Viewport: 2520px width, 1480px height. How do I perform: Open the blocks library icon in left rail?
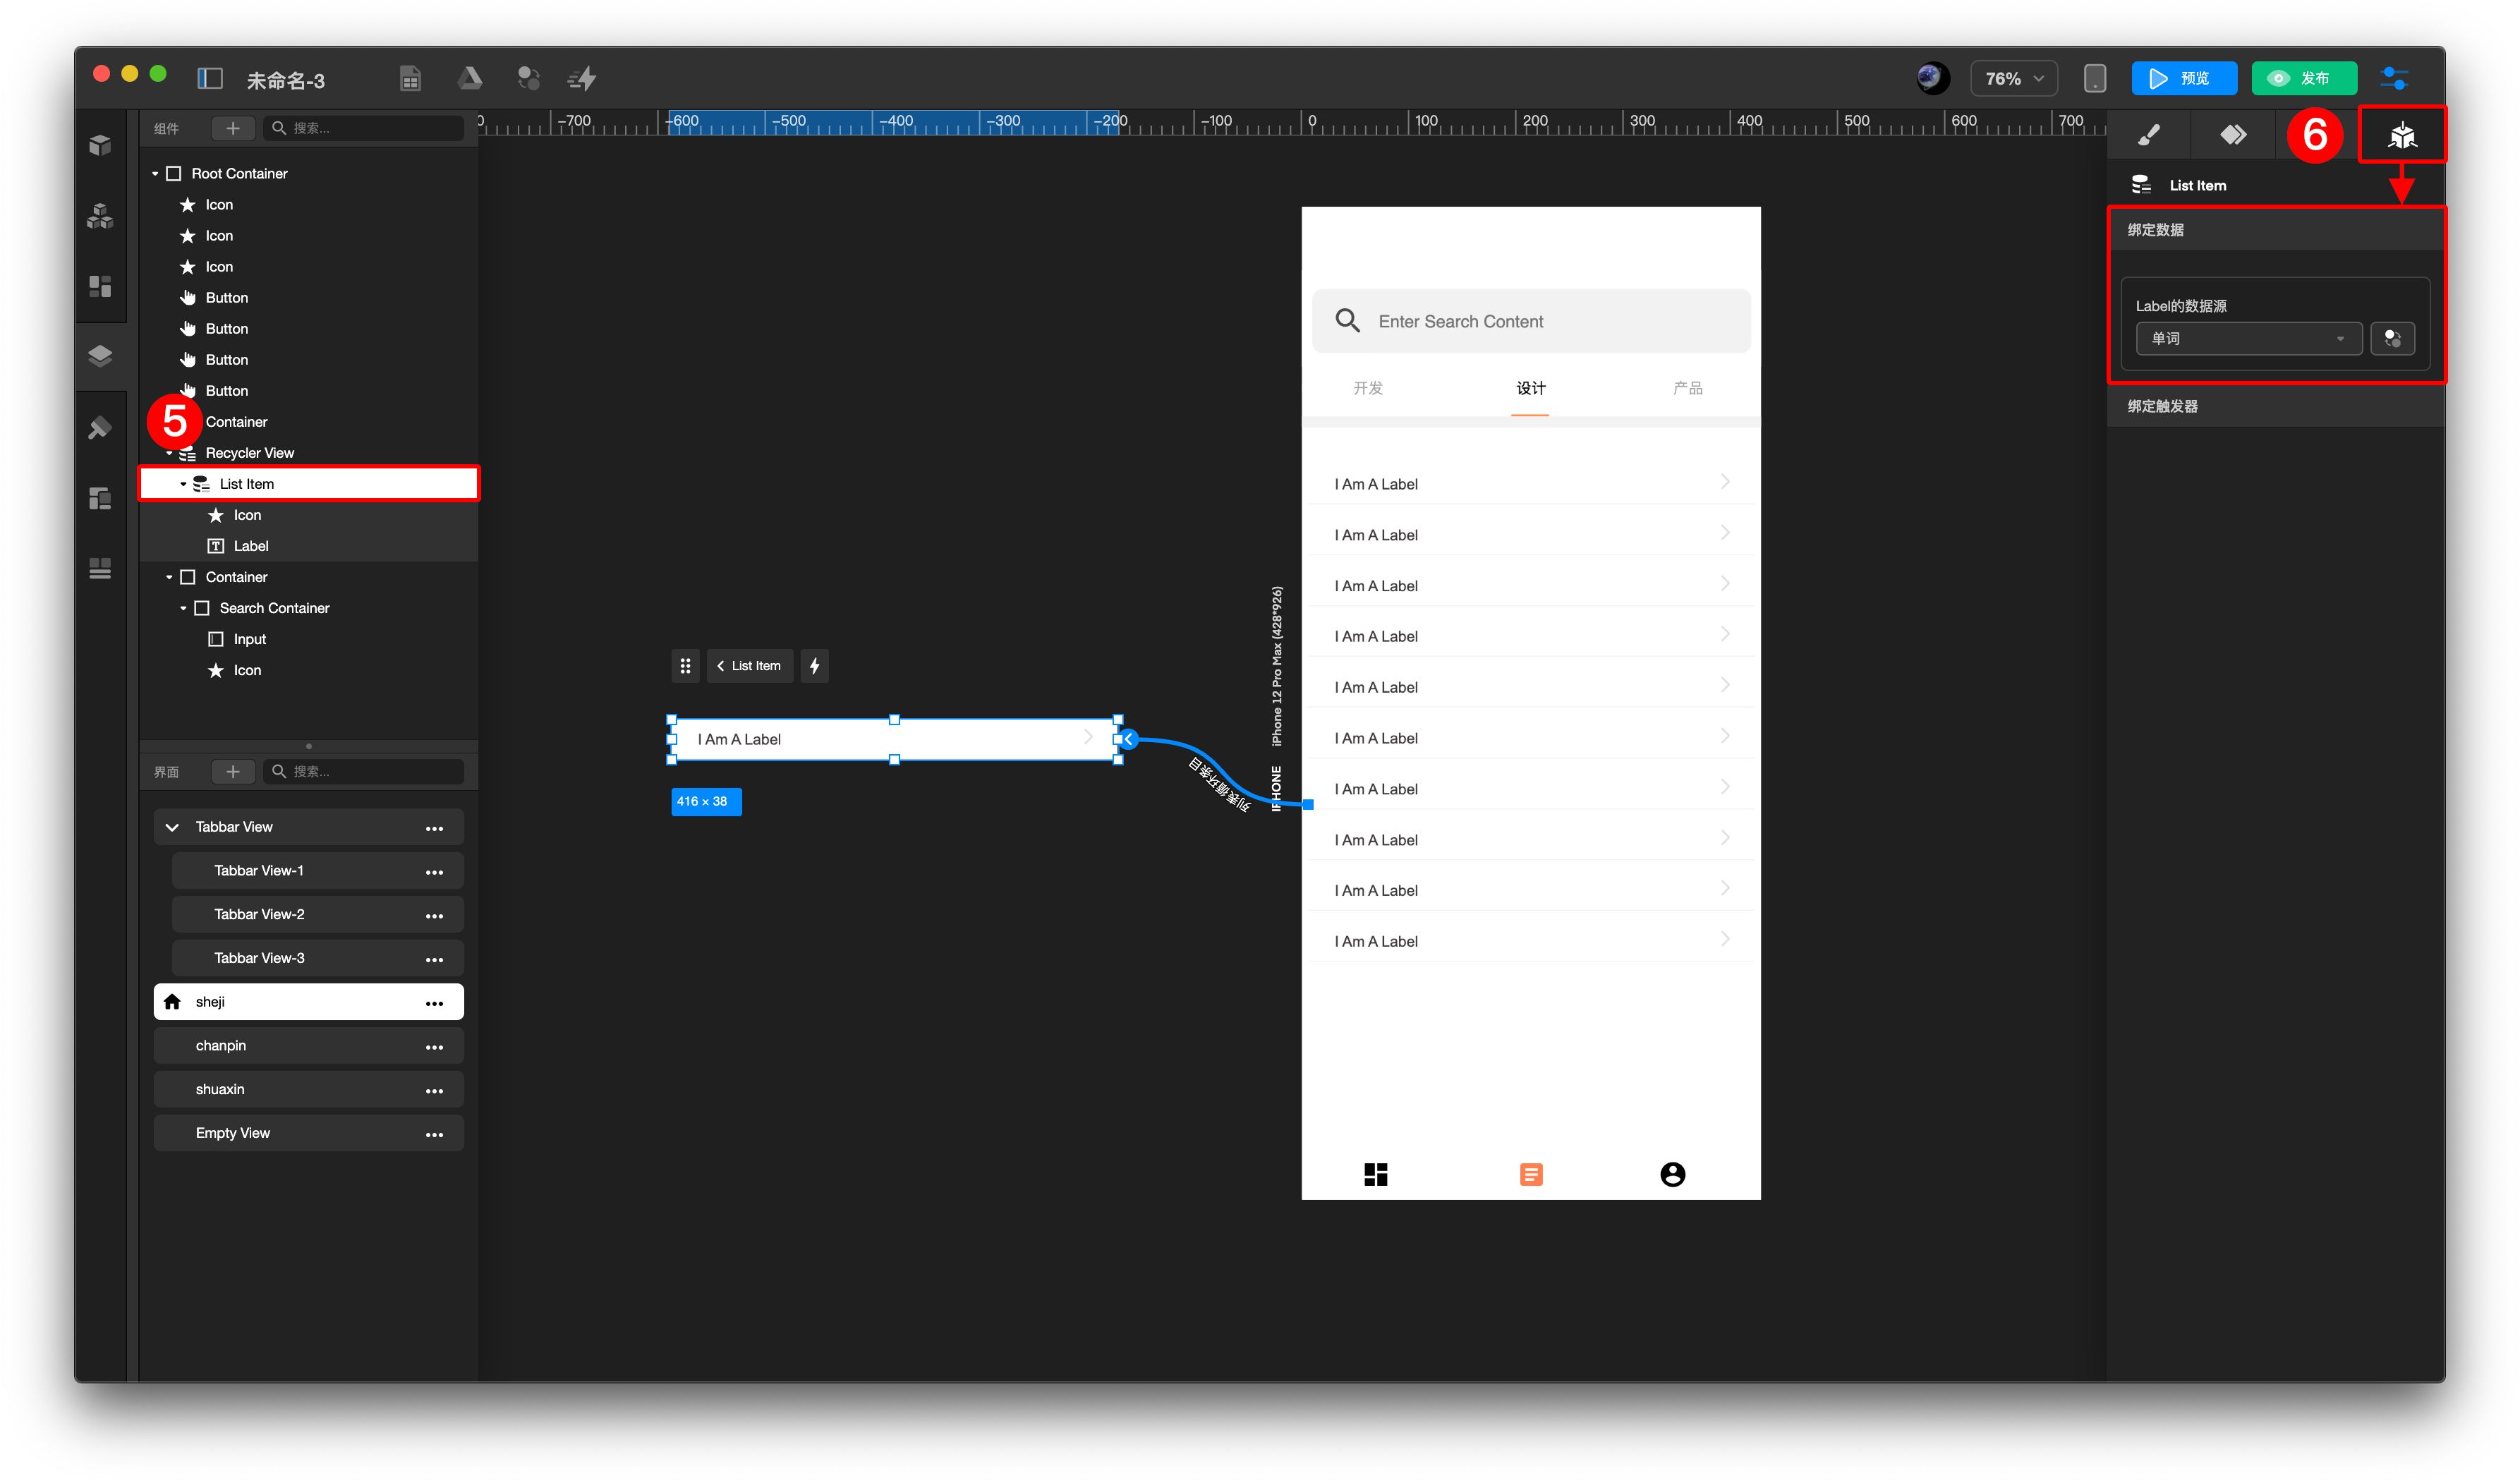click(x=100, y=216)
